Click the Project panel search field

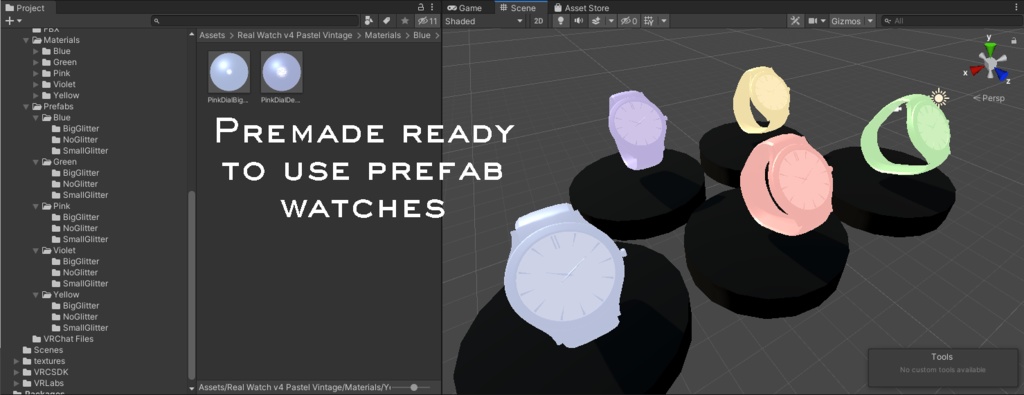point(255,21)
